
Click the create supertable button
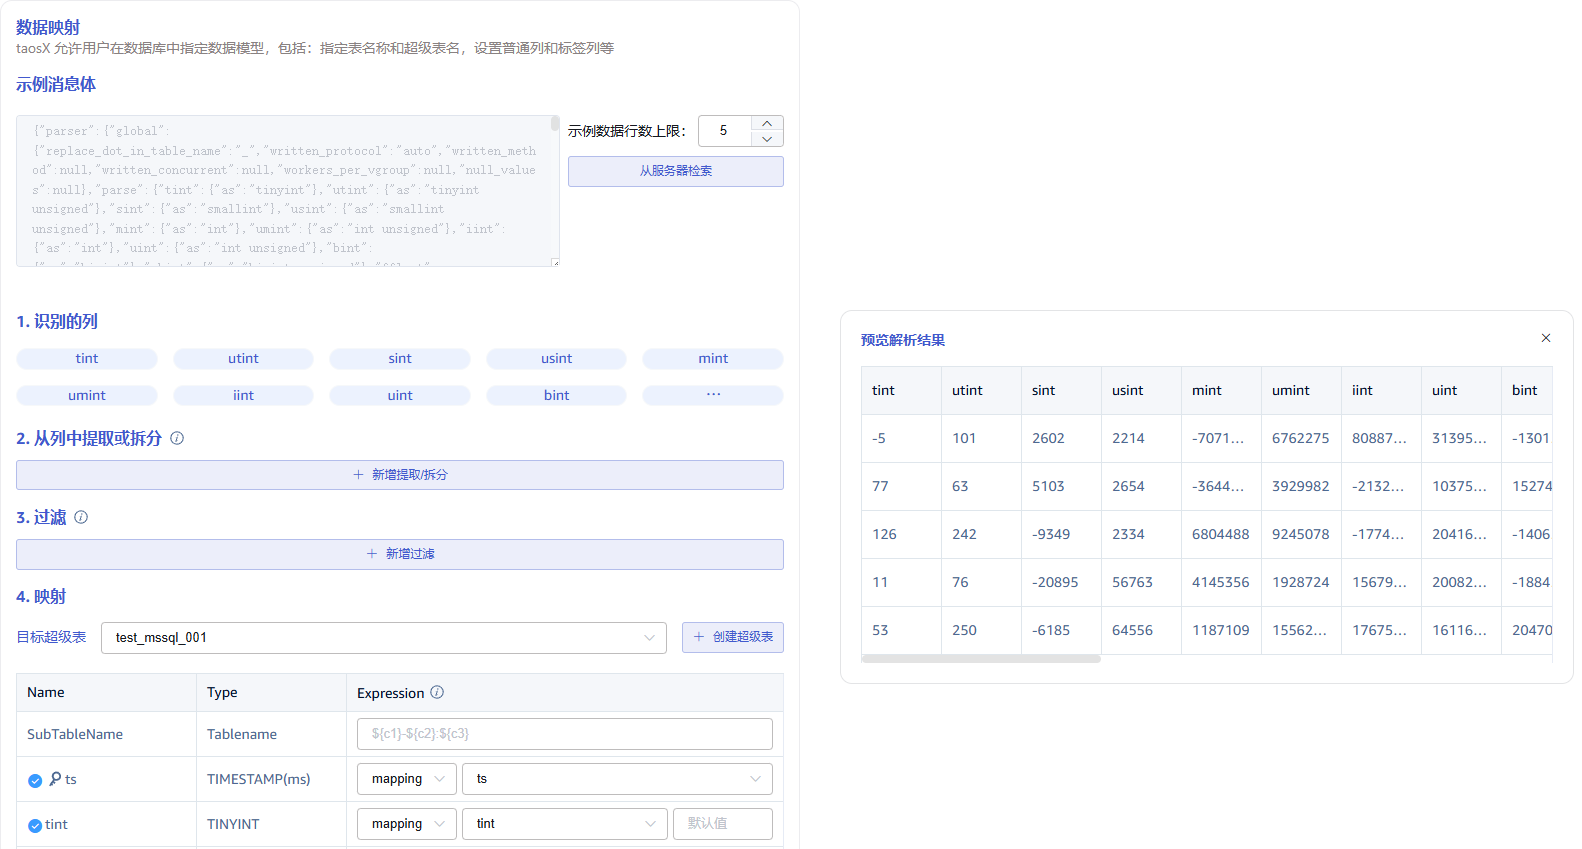coord(732,637)
